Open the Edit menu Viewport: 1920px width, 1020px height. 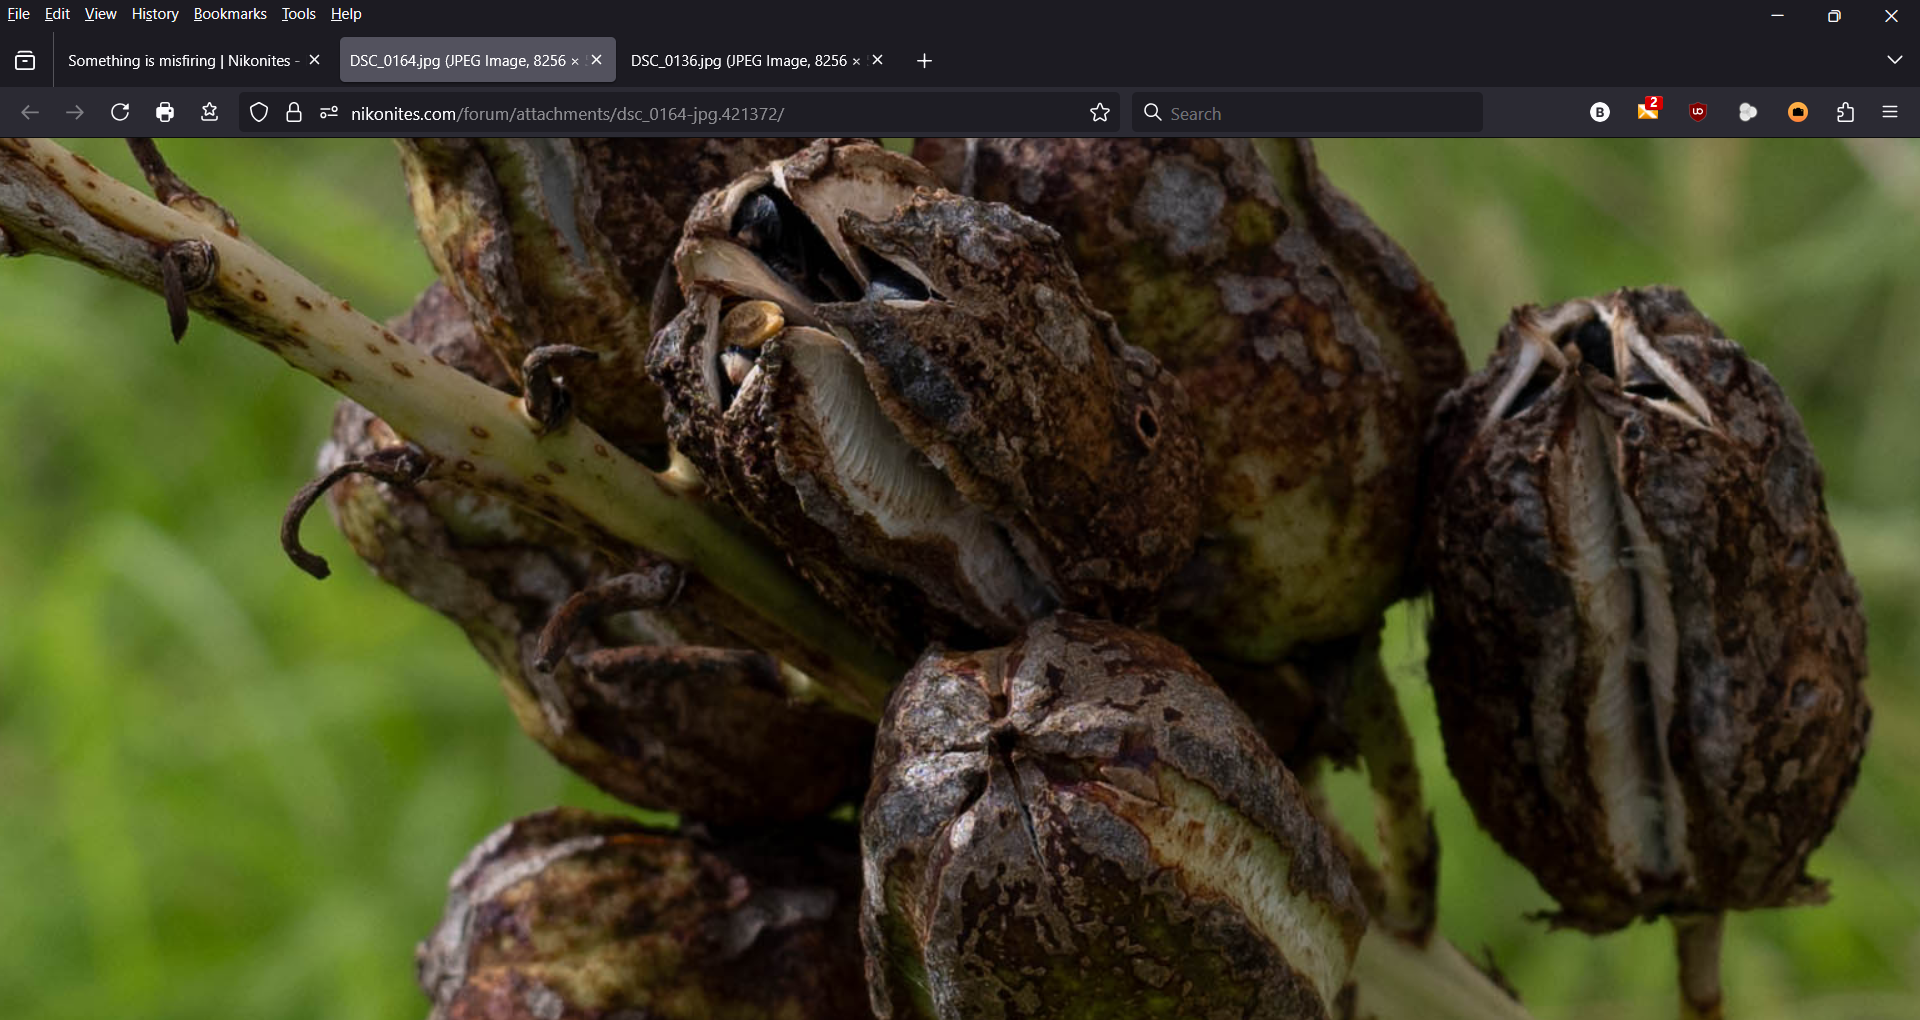point(57,14)
